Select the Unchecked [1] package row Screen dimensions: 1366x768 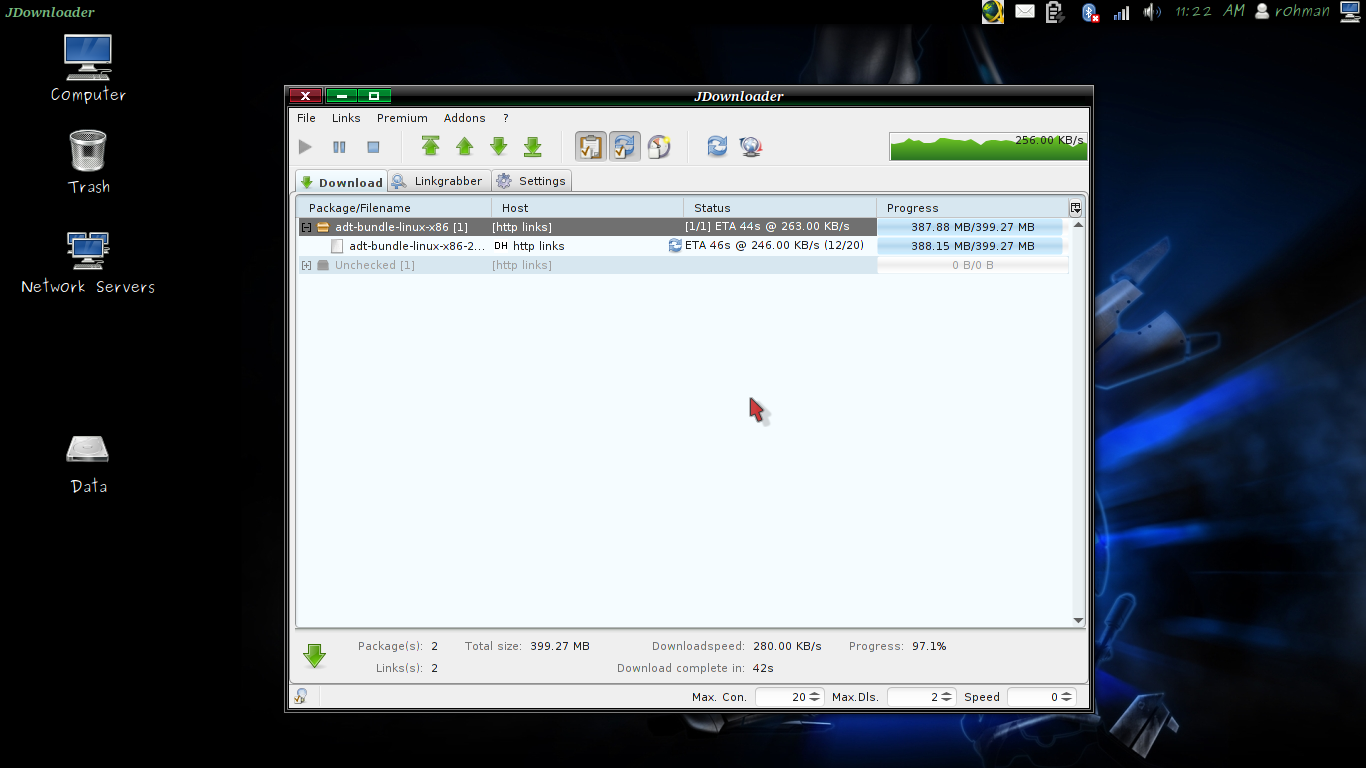[683, 265]
